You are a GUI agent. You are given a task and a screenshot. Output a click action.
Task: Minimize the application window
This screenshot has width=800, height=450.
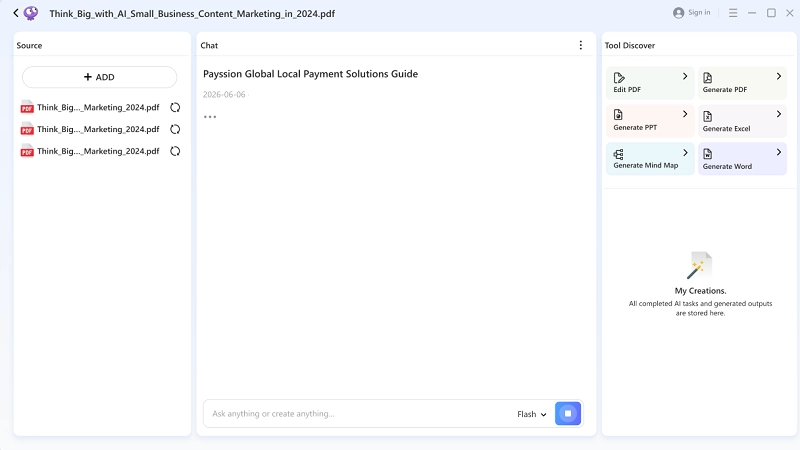pos(752,13)
